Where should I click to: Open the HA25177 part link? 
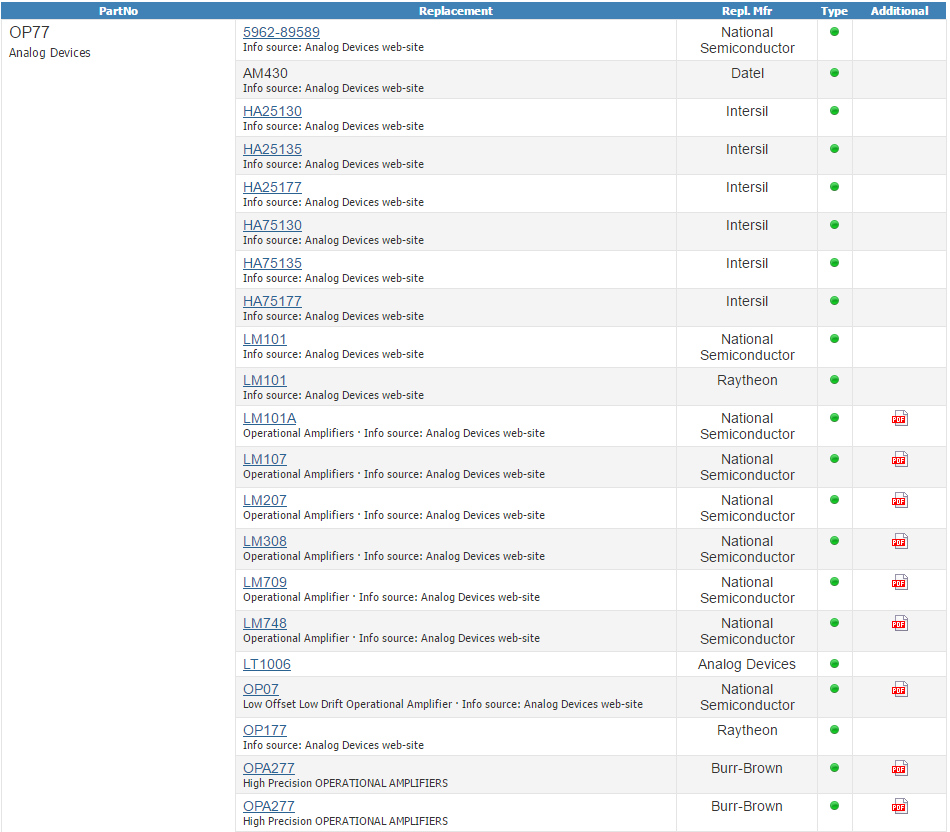(x=272, y=187)
